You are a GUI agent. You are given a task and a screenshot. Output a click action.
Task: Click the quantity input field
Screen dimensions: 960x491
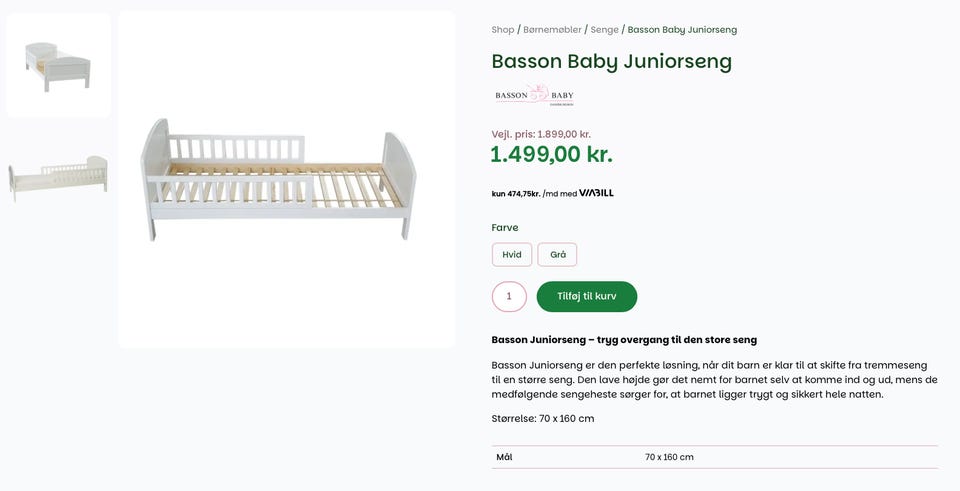tap(509, 297)
